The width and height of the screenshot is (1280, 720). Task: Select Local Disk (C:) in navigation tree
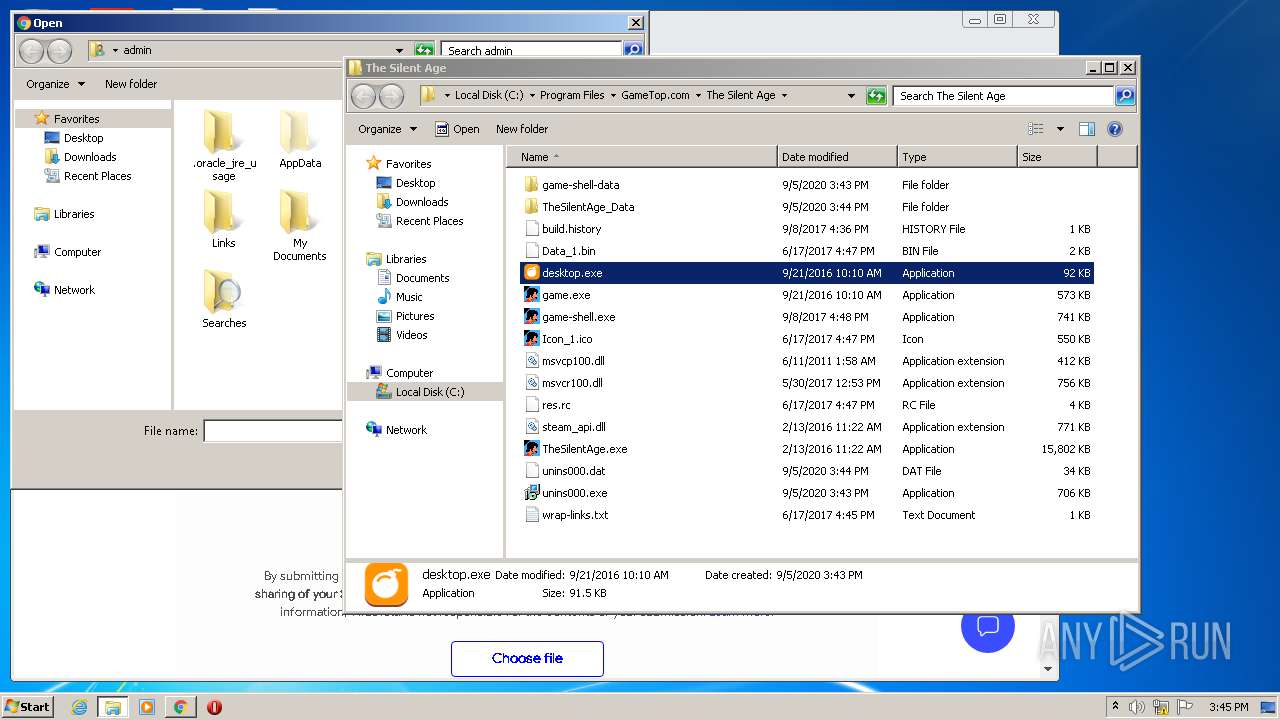click(429, 392)
